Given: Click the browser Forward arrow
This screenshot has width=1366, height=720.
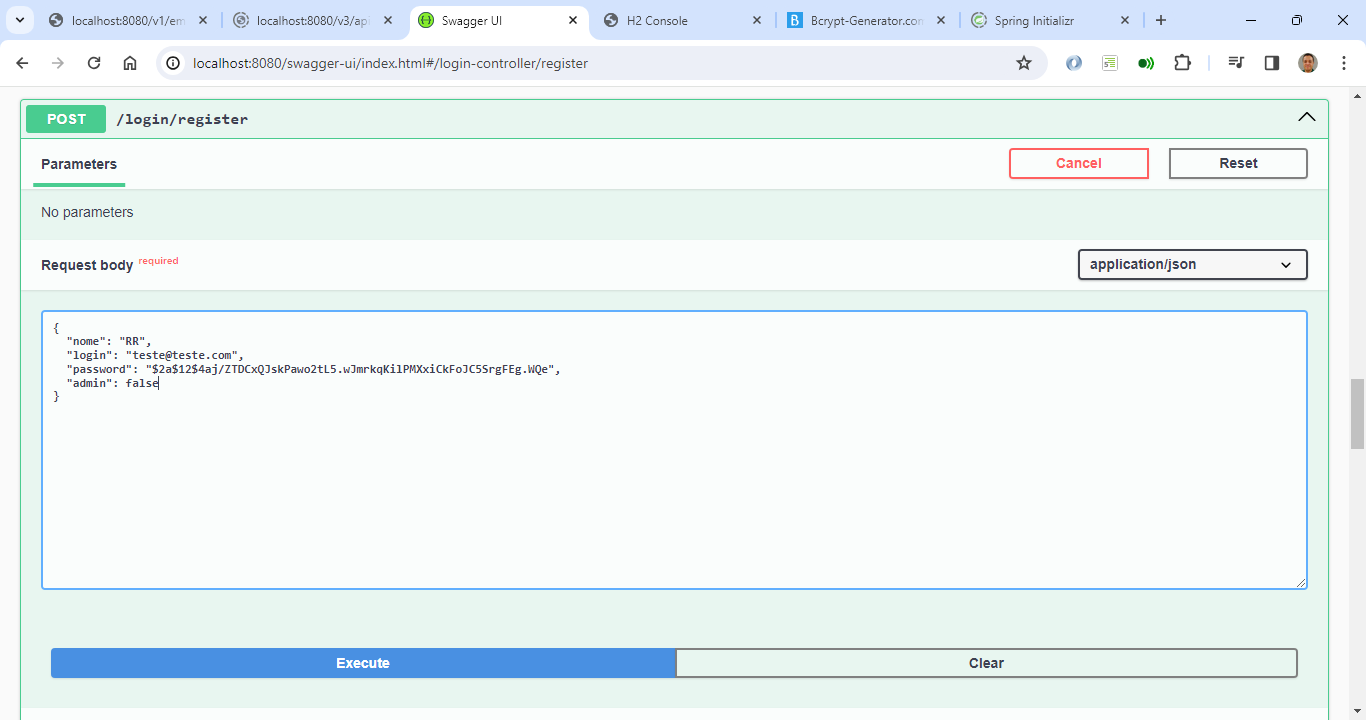Looking at the screenshot, I should pos(58,63).
